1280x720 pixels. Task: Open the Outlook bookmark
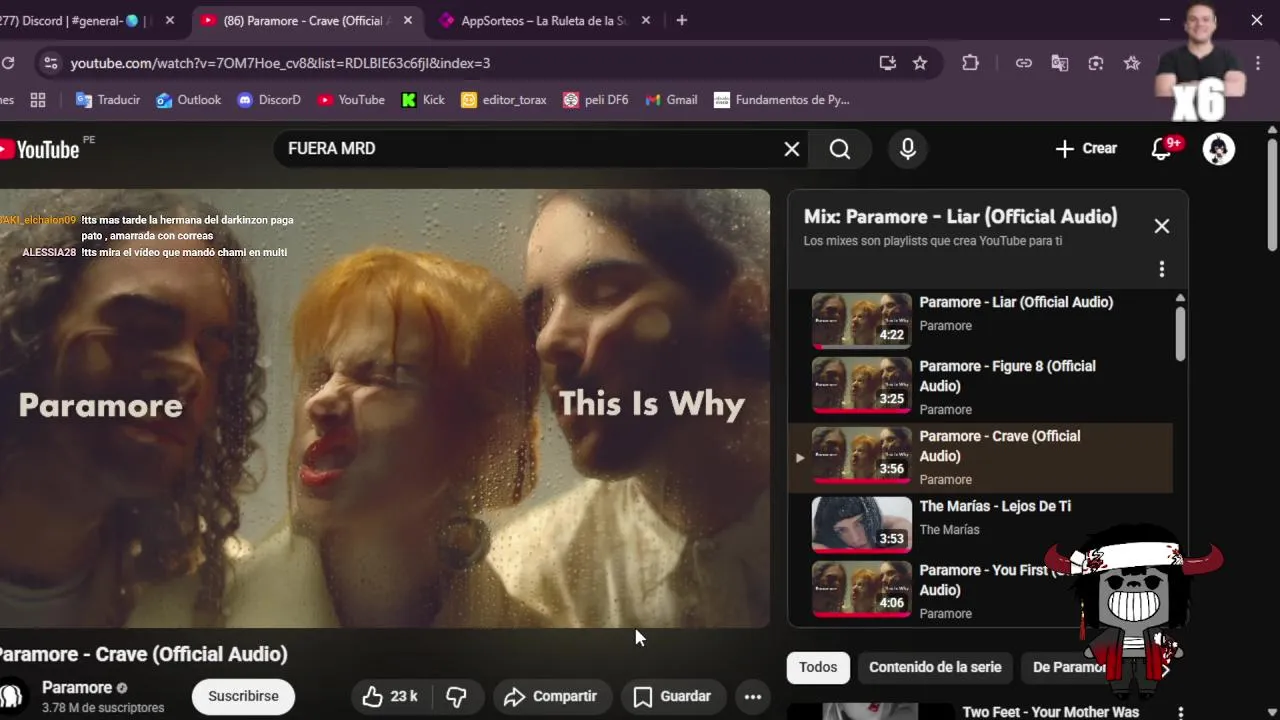click(x=189, y=100)
